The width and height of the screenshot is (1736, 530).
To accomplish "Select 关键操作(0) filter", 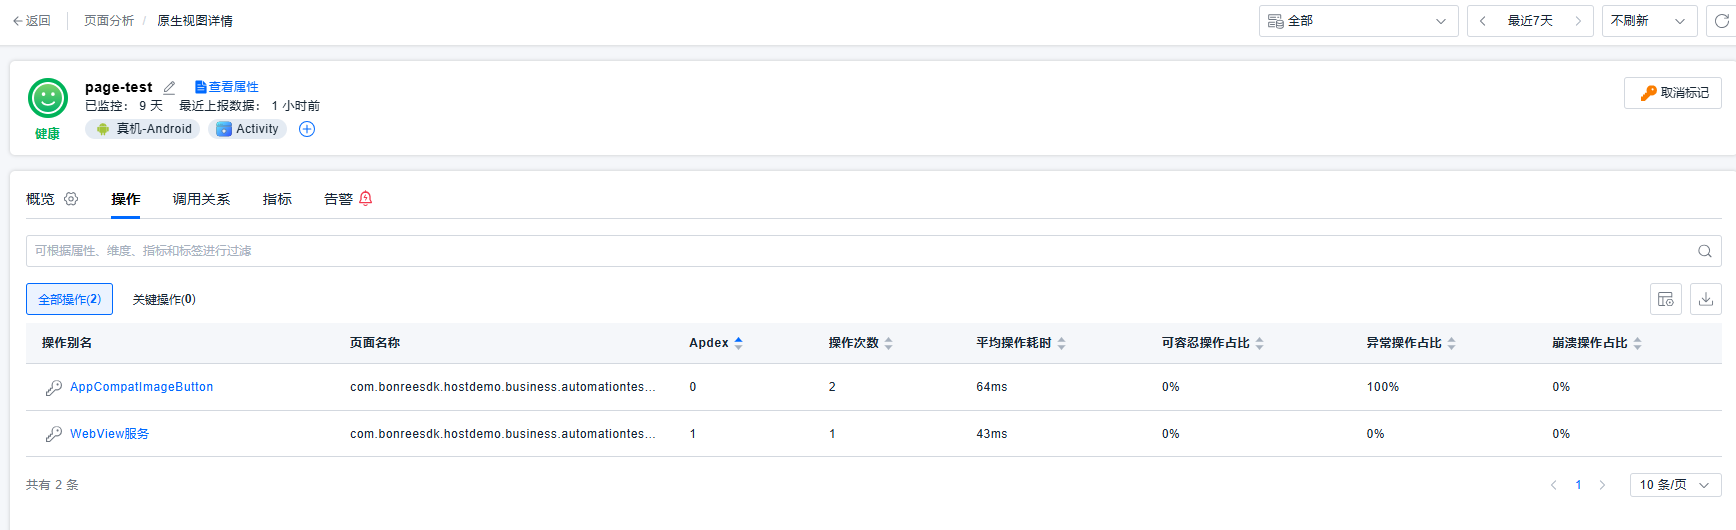I will click(x=164, y=299).
